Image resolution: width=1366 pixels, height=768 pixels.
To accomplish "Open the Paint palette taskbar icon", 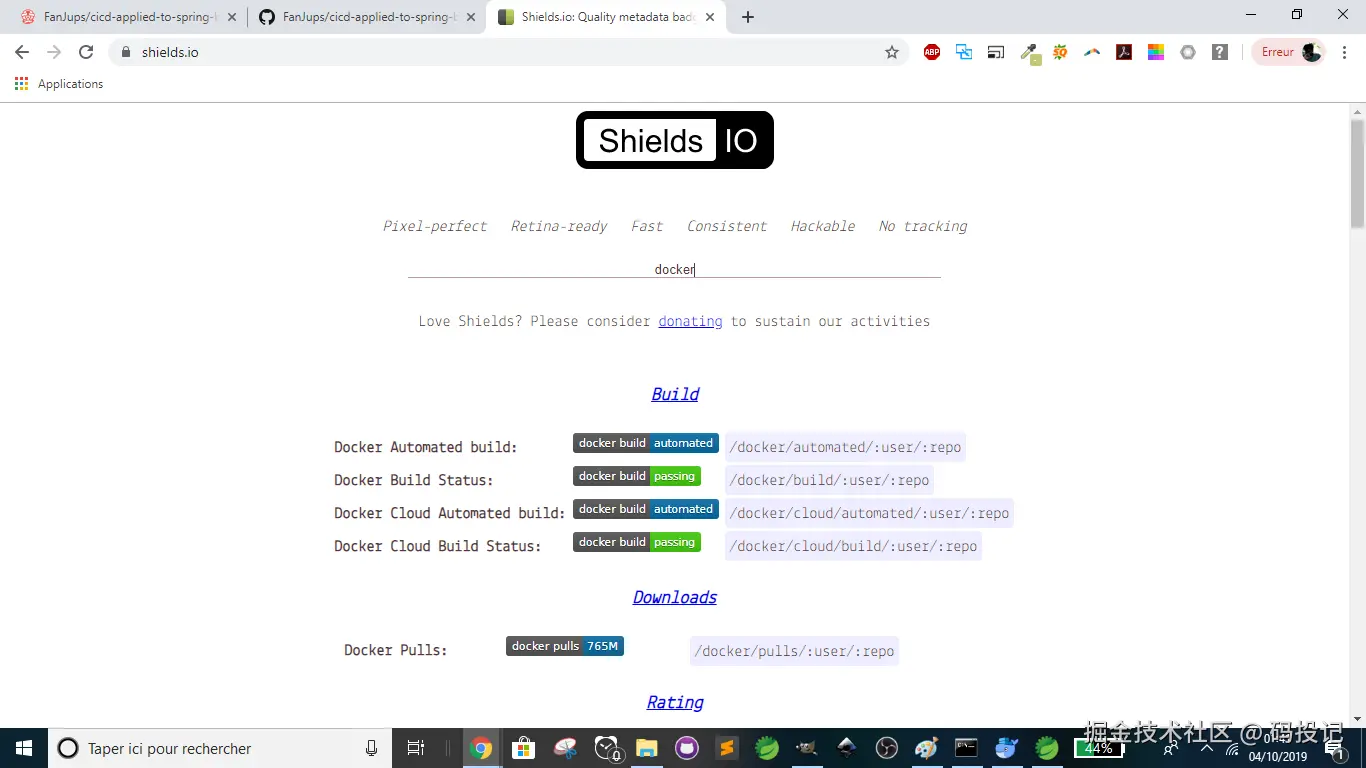I will [927, 748].
